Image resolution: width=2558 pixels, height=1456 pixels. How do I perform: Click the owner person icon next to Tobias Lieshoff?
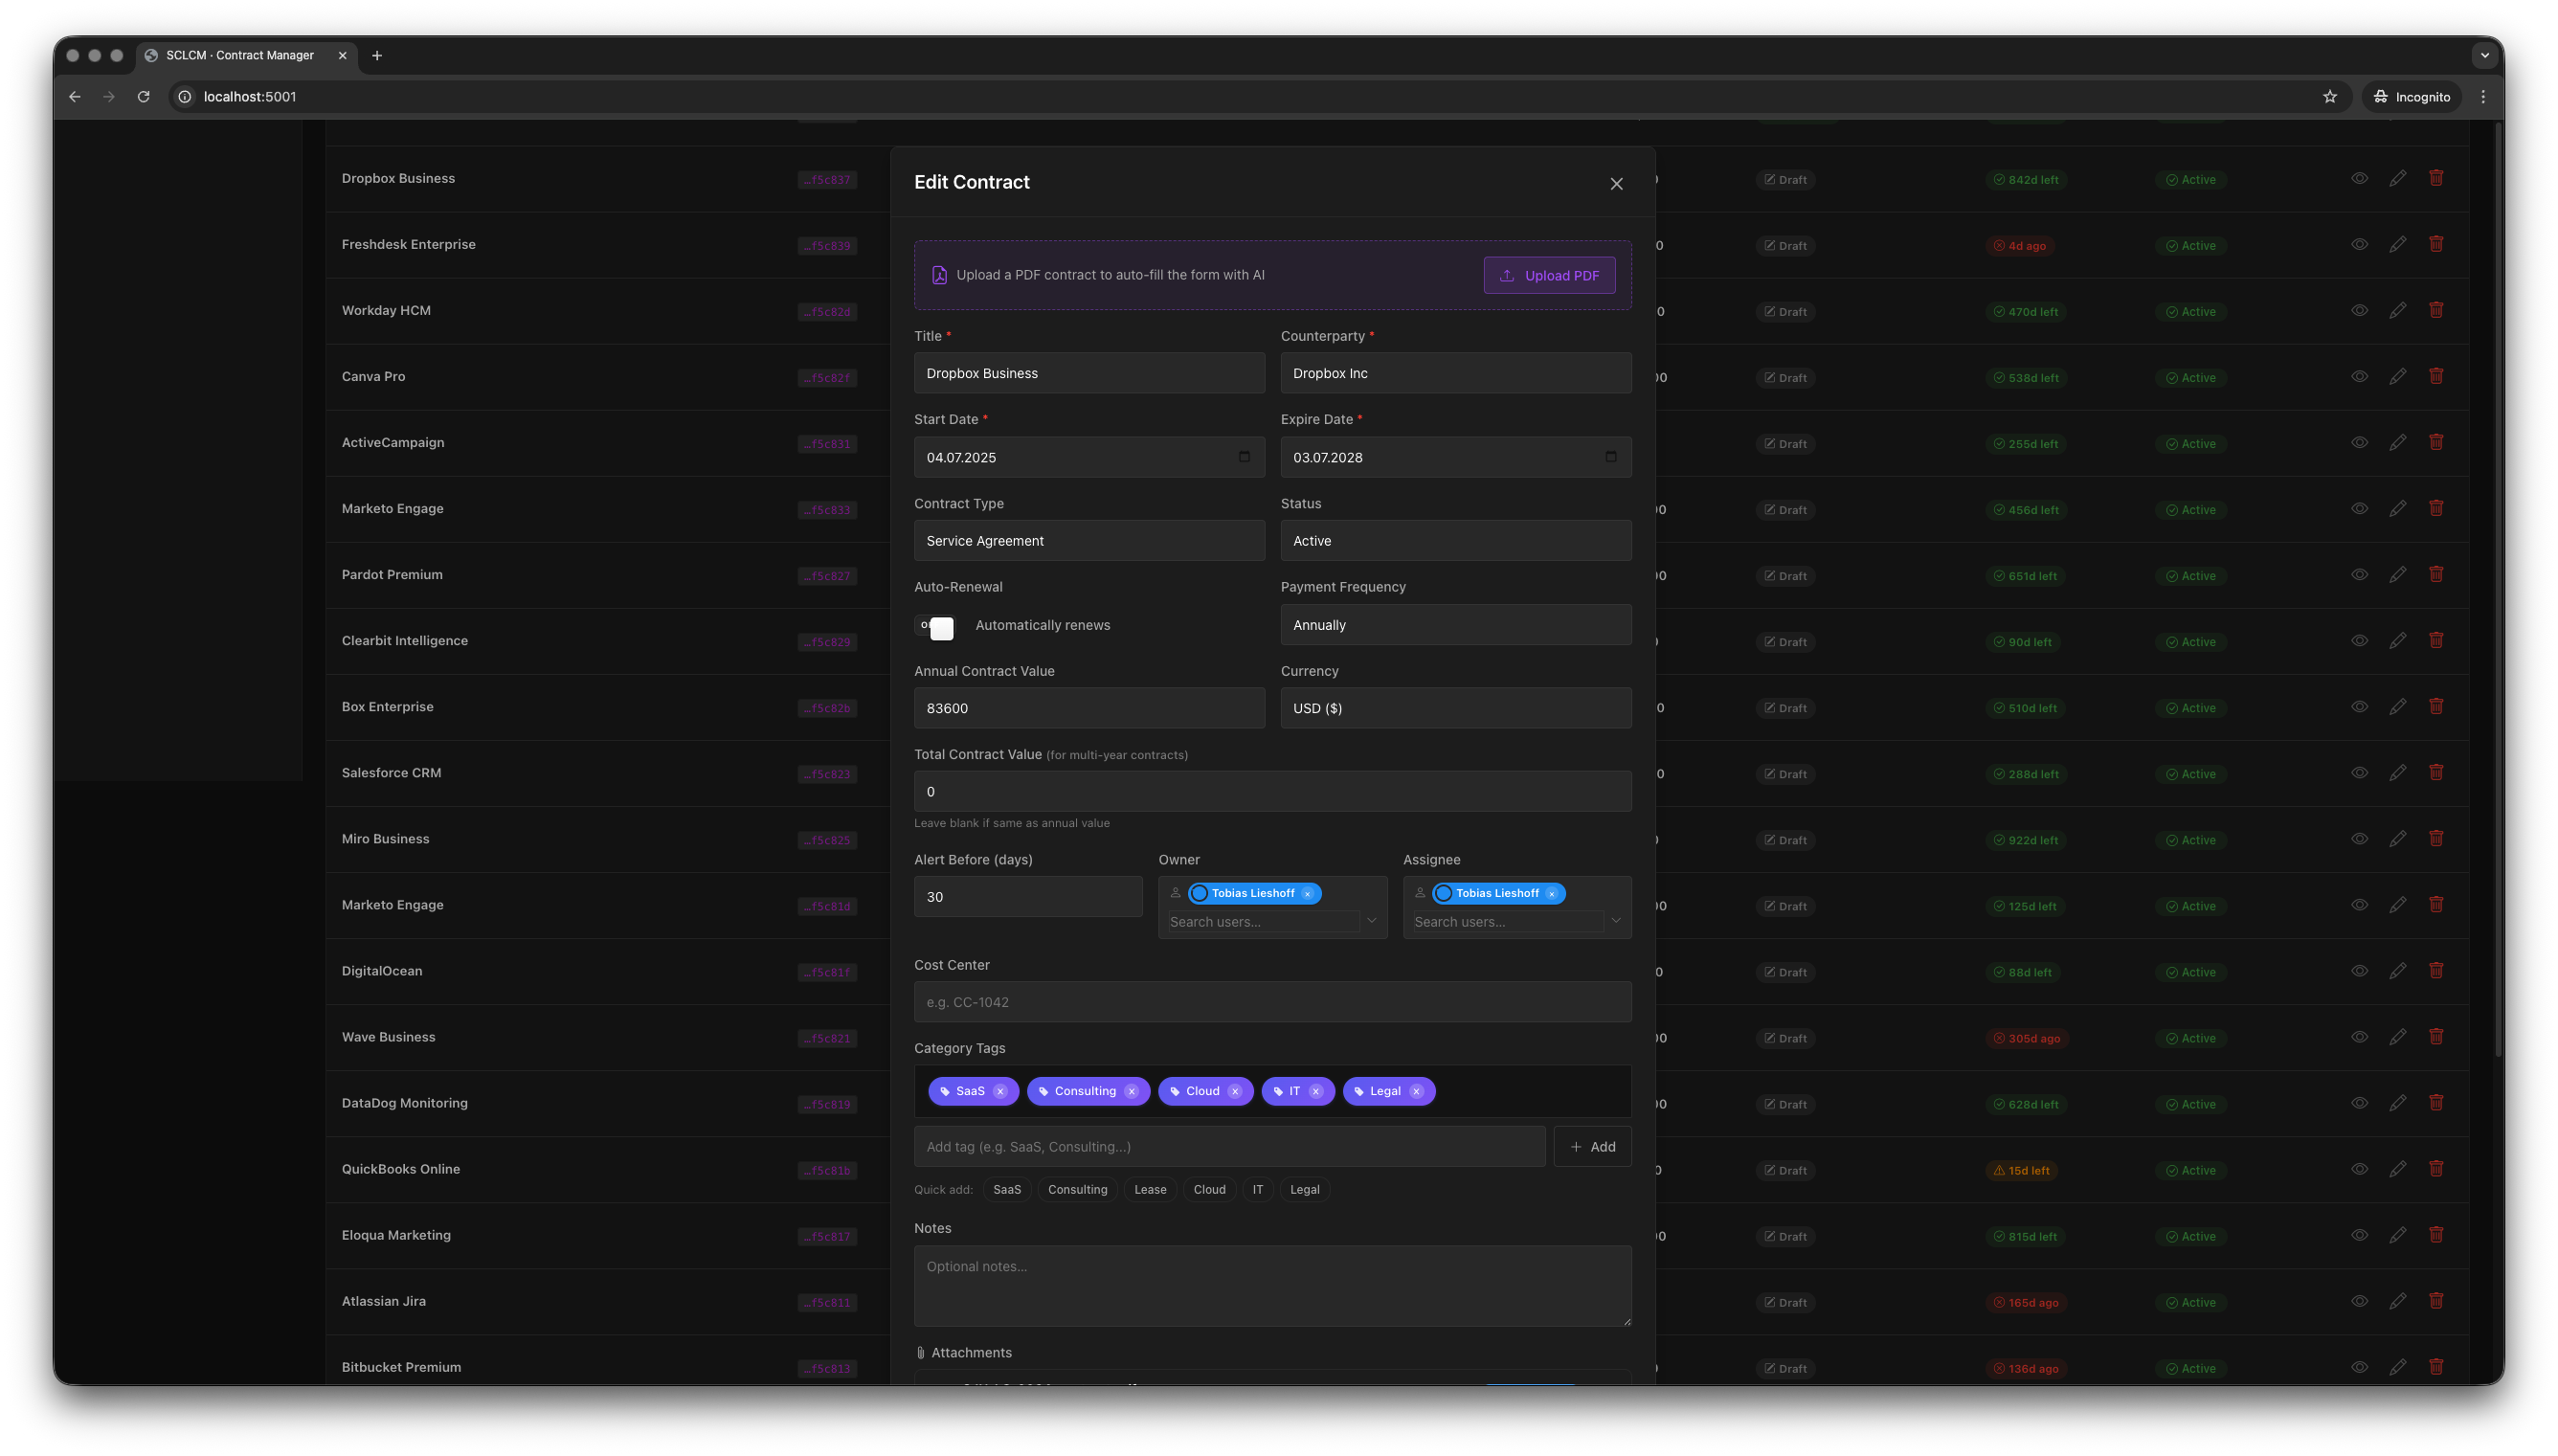pos(1175,893)
